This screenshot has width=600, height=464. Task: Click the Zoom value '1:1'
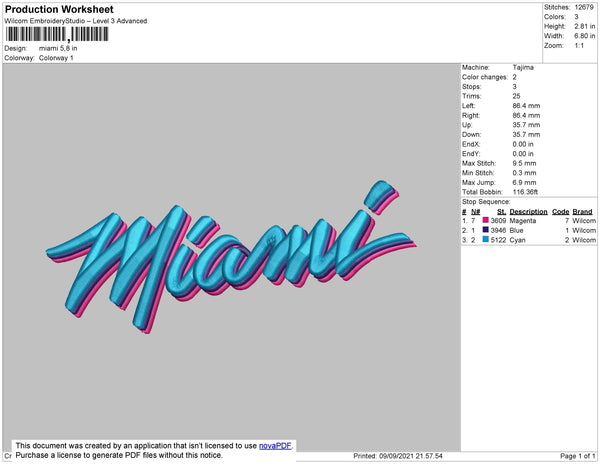579,46
